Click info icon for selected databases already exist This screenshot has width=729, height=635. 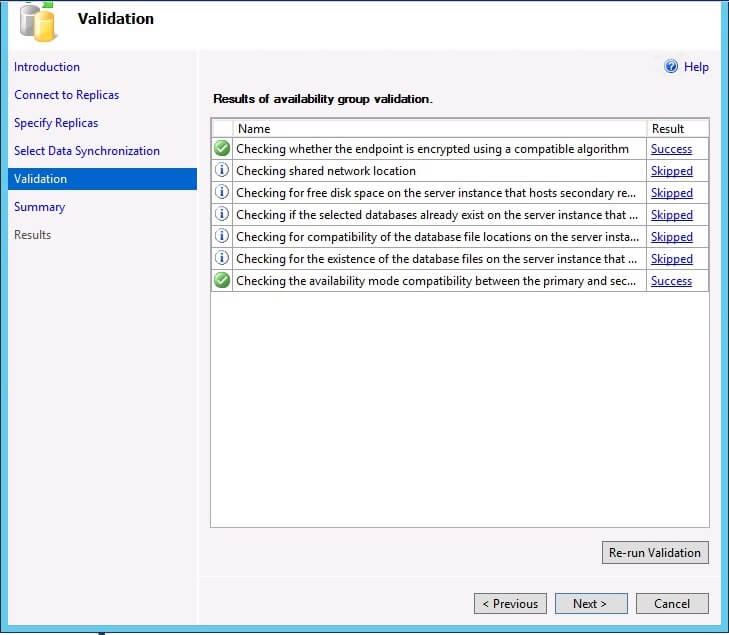tap(222, 215)
